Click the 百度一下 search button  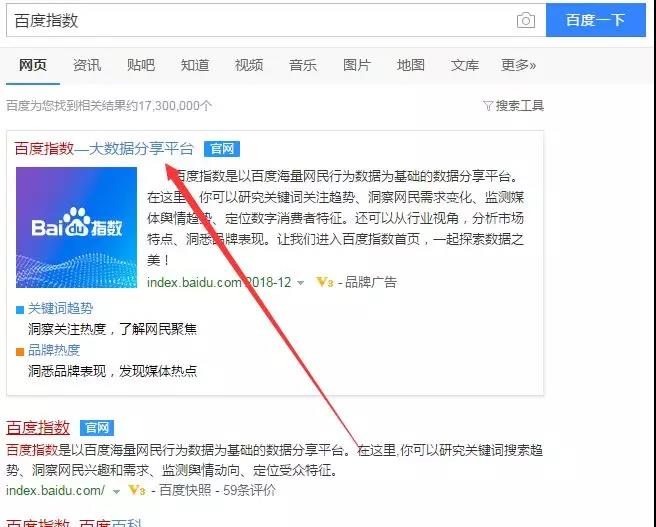coord(595,20)
